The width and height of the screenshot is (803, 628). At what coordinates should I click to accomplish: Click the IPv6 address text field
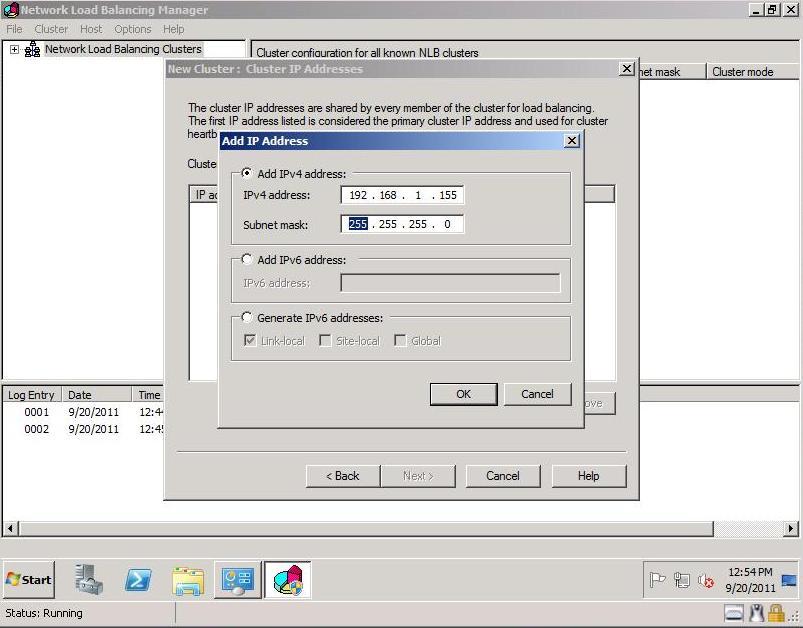pos(450,283)
